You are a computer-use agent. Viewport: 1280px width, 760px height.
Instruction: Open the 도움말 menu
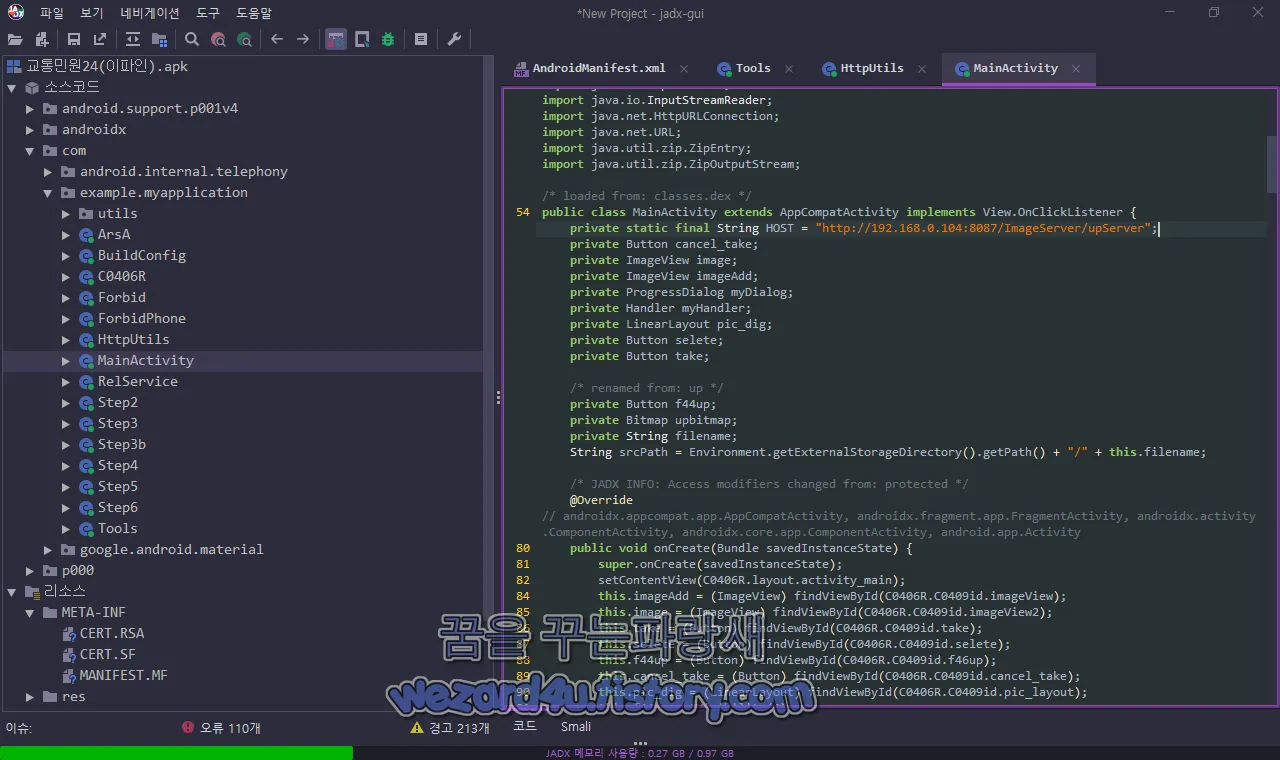point(254,13)
